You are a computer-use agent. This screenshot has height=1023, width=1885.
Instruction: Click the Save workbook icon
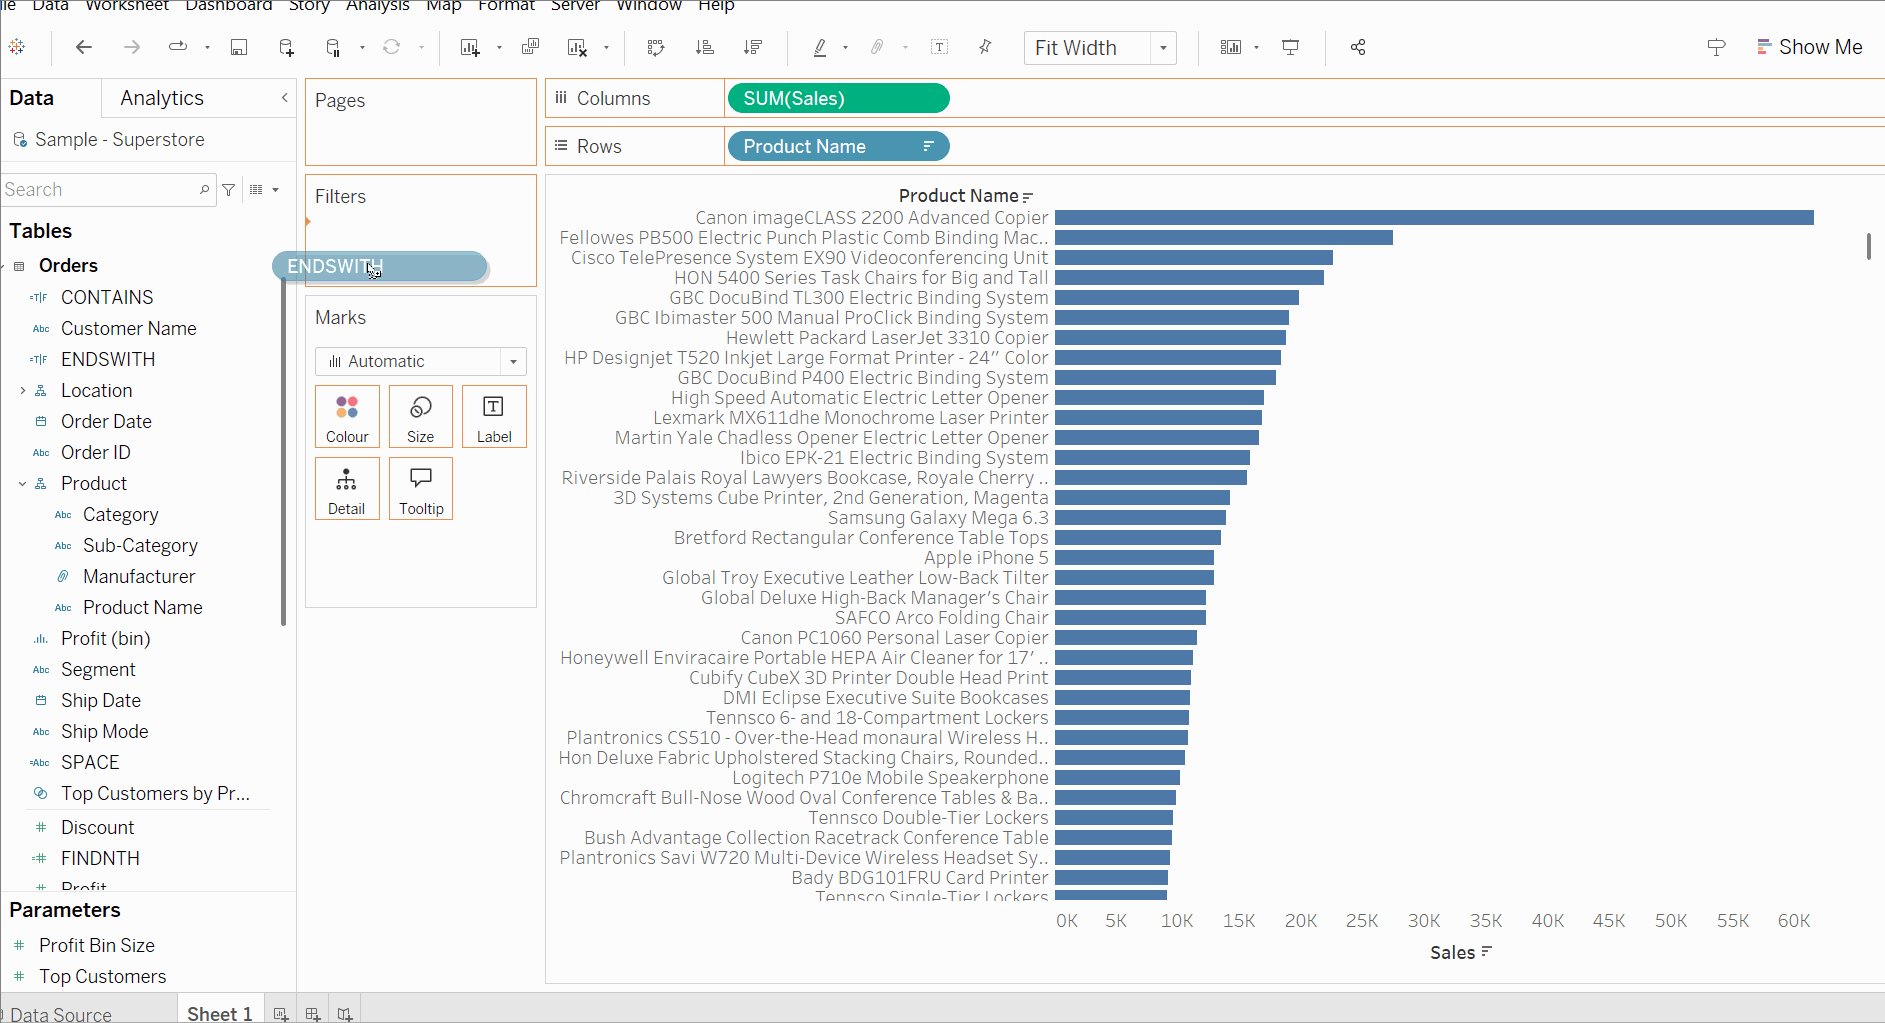pos(239,47)
